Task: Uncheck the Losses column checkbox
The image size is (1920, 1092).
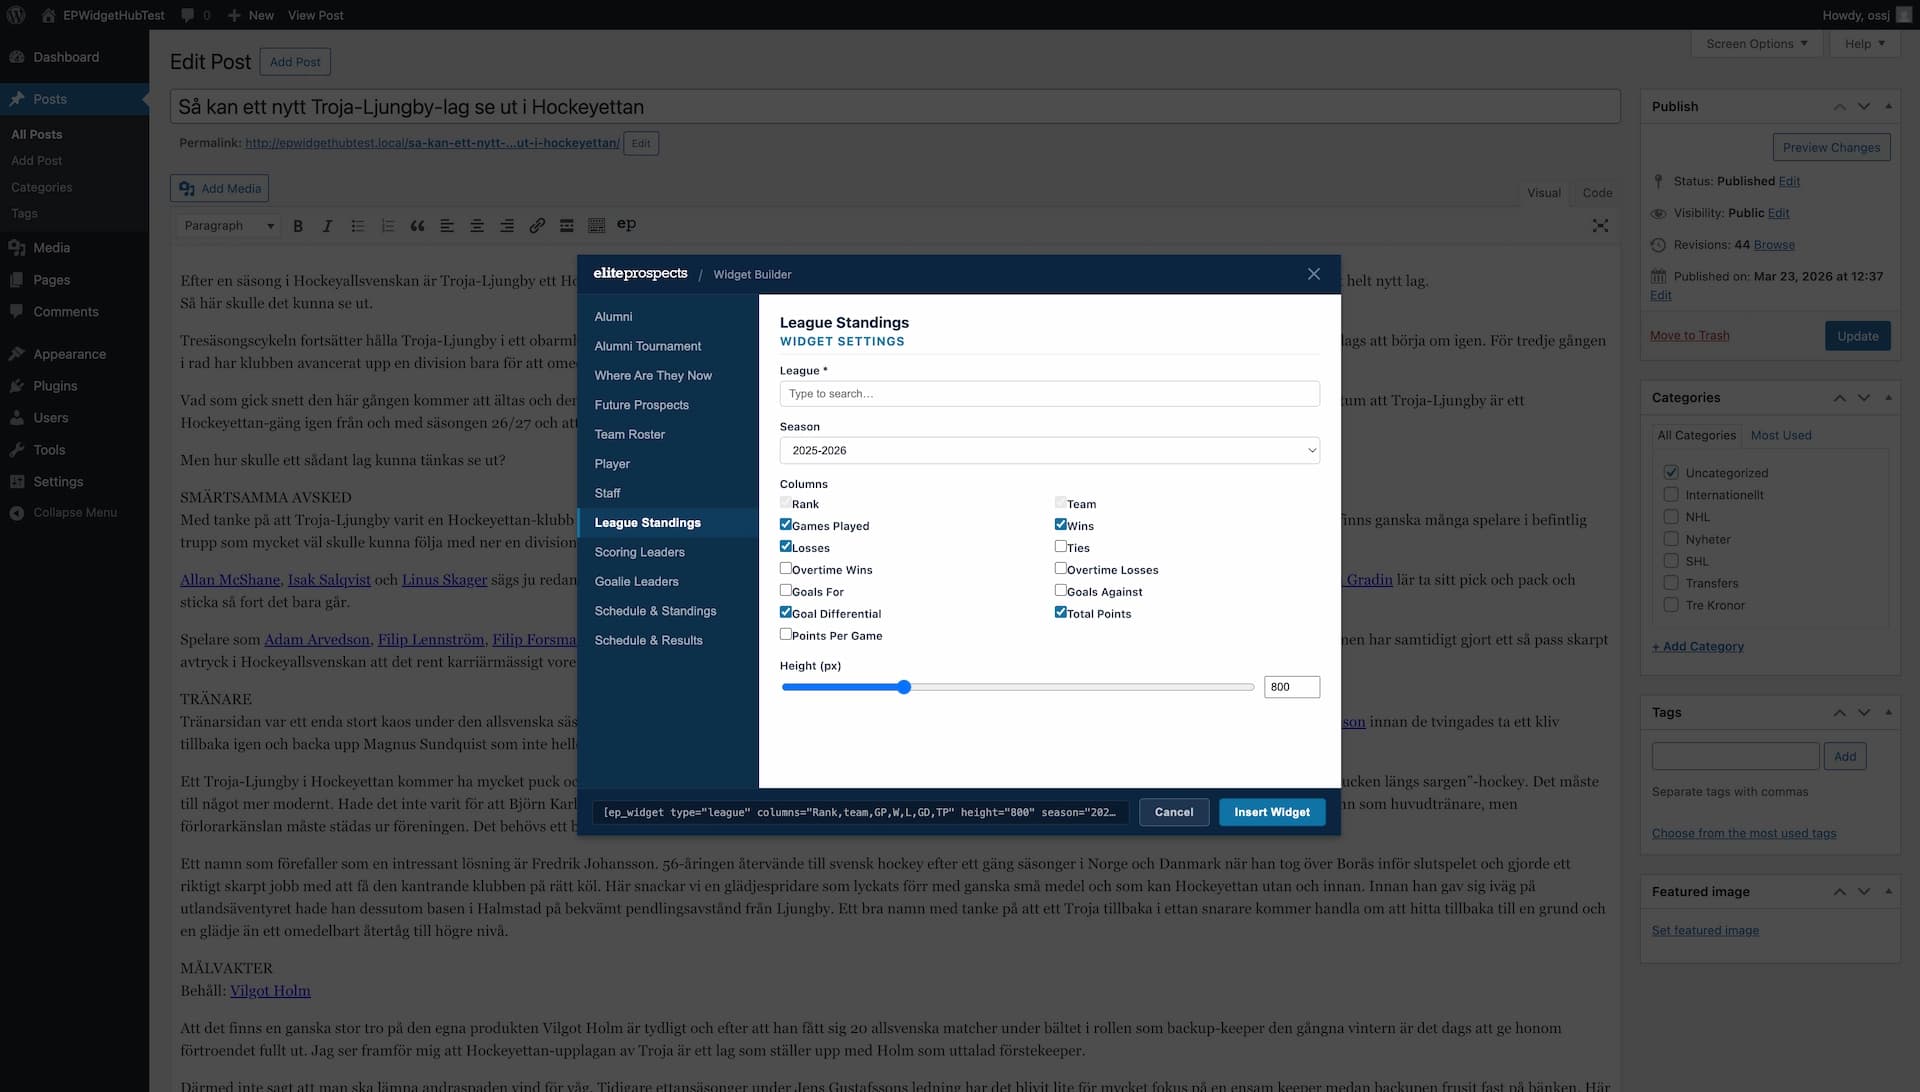Action: pos(786,547)
